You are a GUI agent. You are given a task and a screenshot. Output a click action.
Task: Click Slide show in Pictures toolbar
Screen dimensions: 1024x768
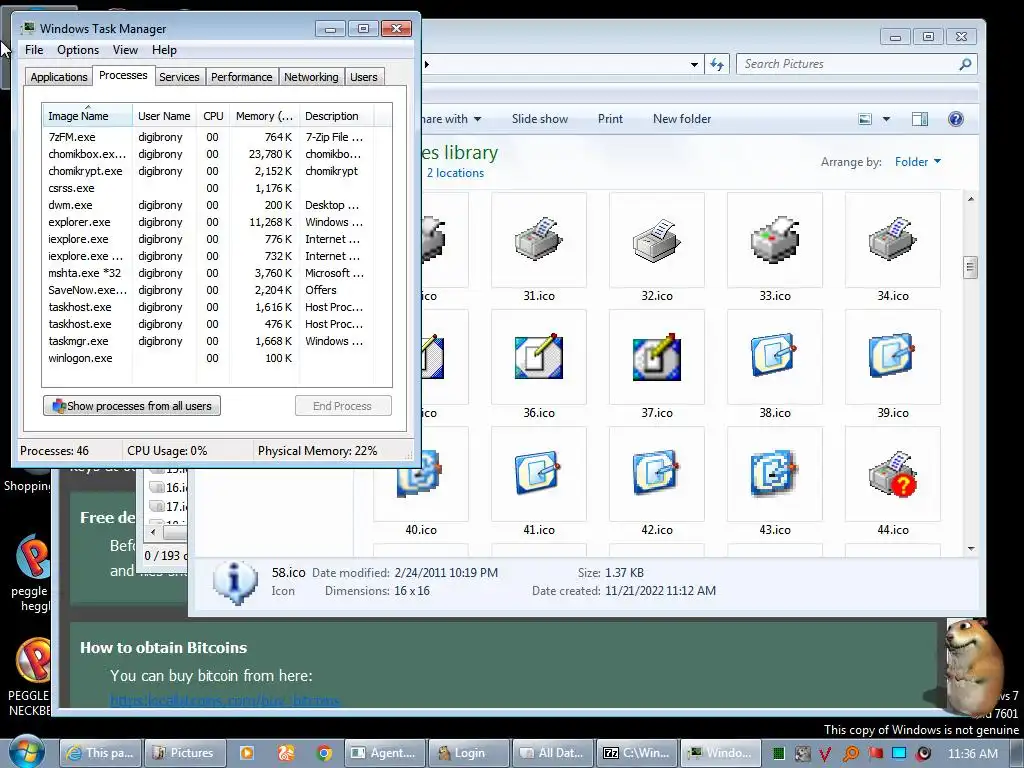tap(540, 119)
